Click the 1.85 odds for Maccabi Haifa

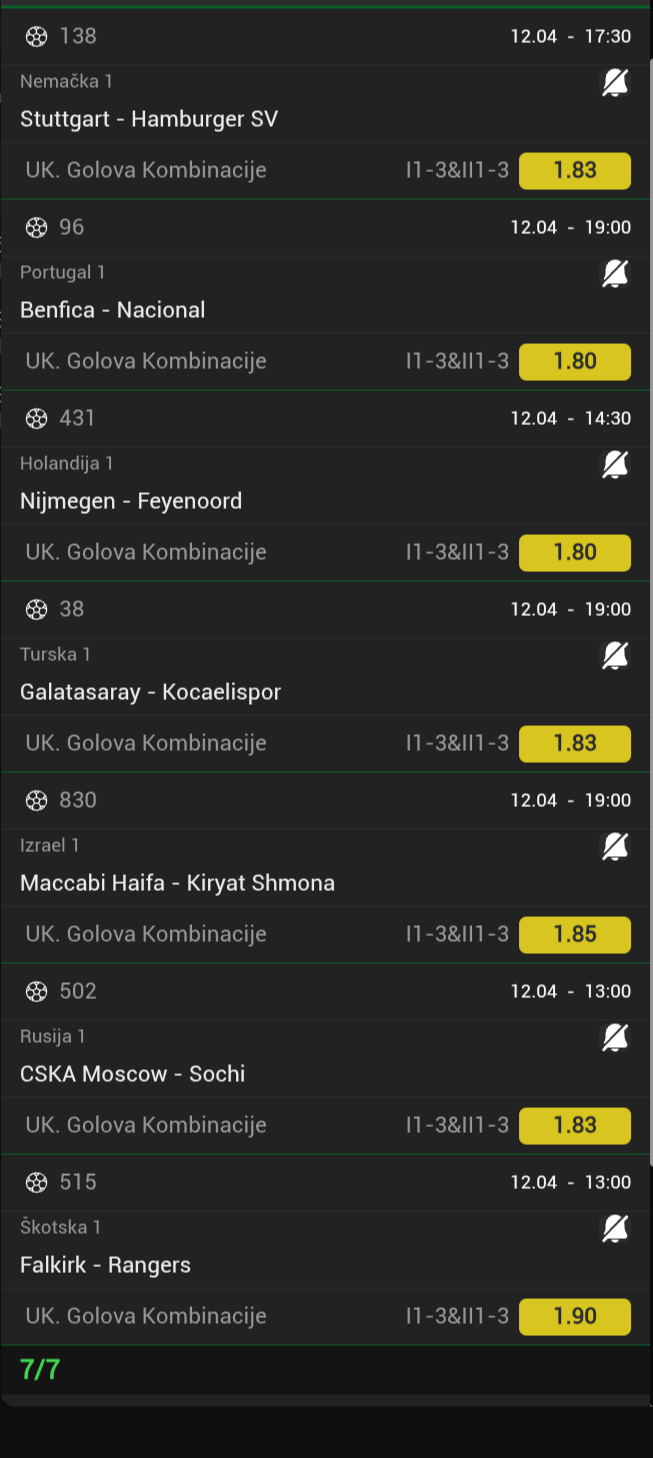coord(575,935)
